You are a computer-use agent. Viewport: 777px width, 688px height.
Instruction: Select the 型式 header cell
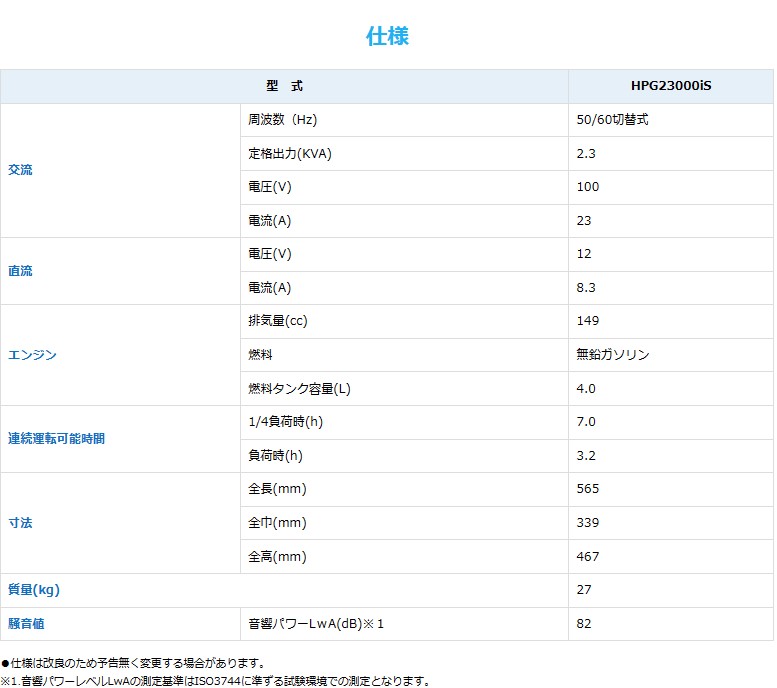click(284, 86)
